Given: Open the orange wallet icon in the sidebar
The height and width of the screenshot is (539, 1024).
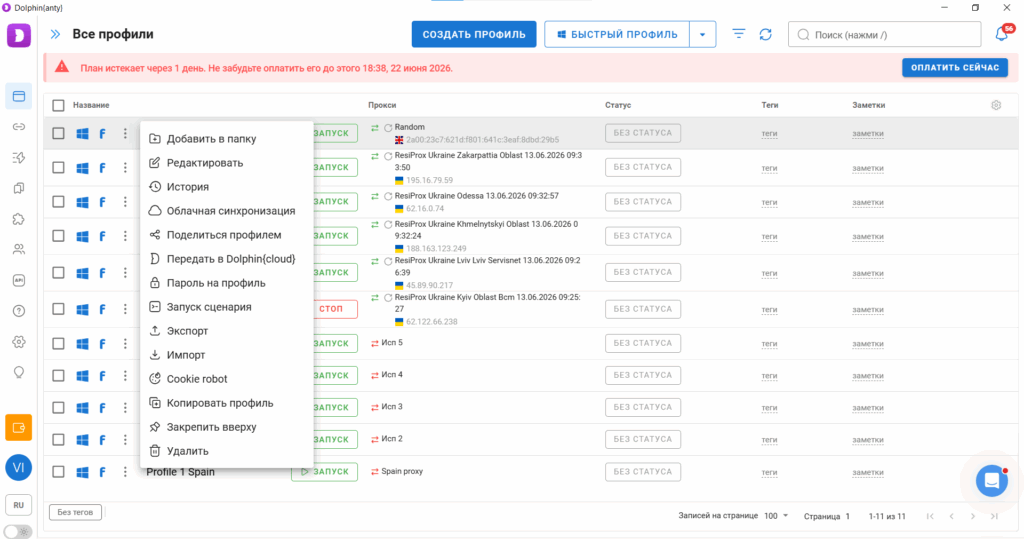Looking at the screenshot, I should click(18, 429).
